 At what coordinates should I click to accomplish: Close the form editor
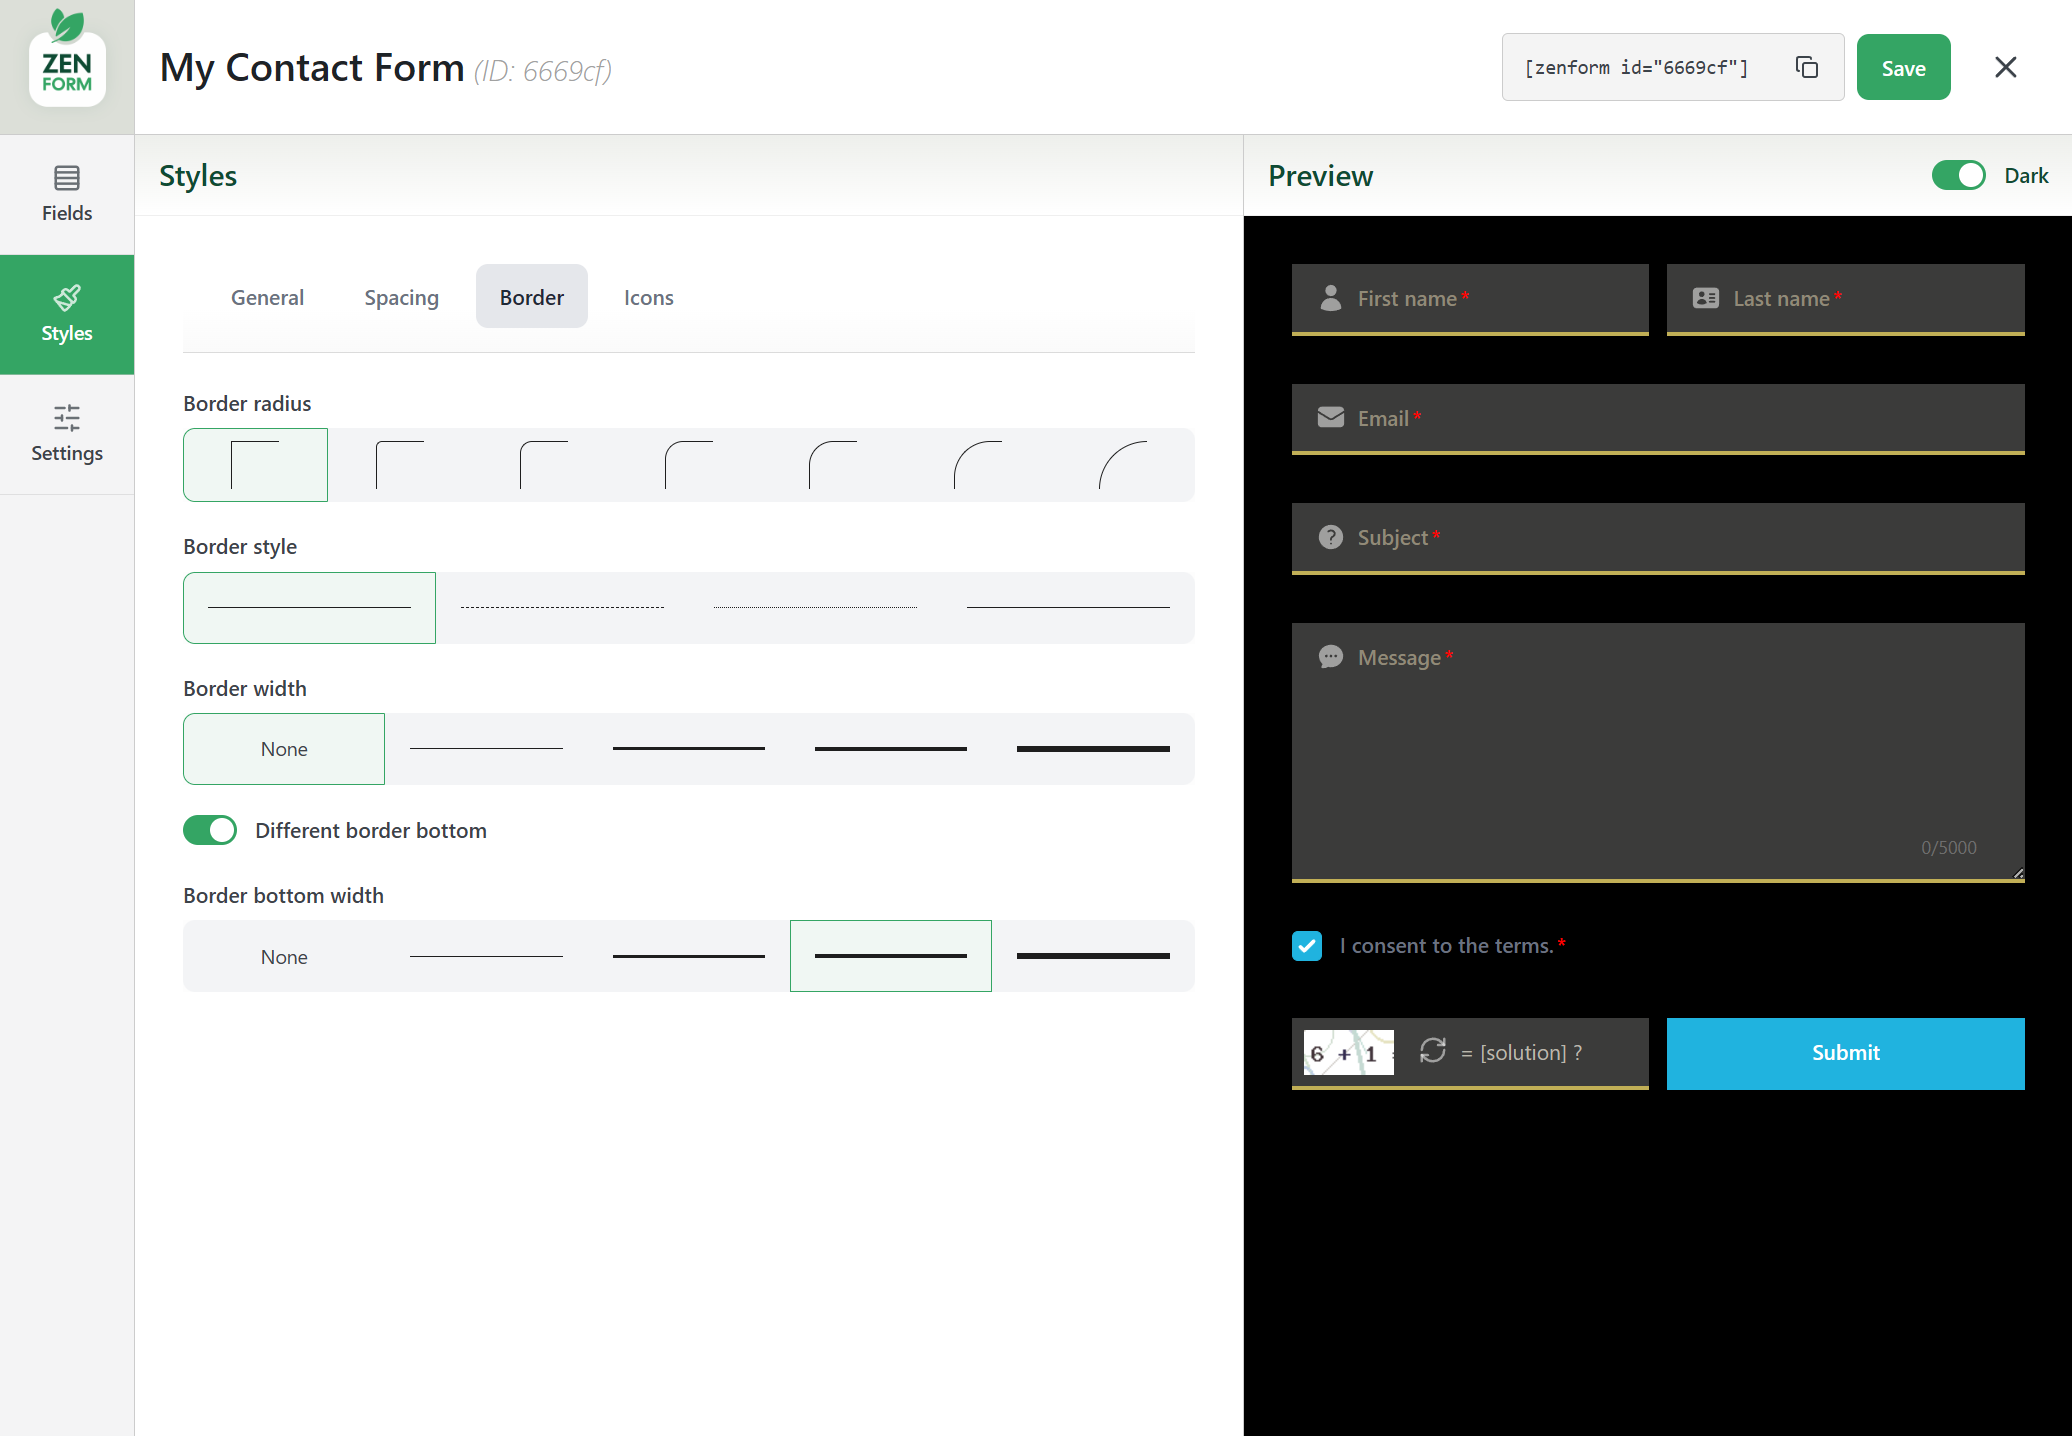click(x=2005, y=67)
